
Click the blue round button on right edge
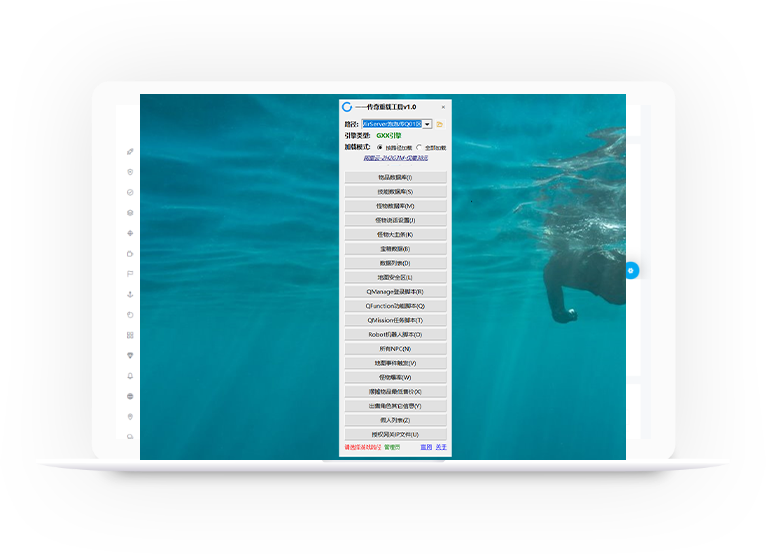tap(631, 270)
